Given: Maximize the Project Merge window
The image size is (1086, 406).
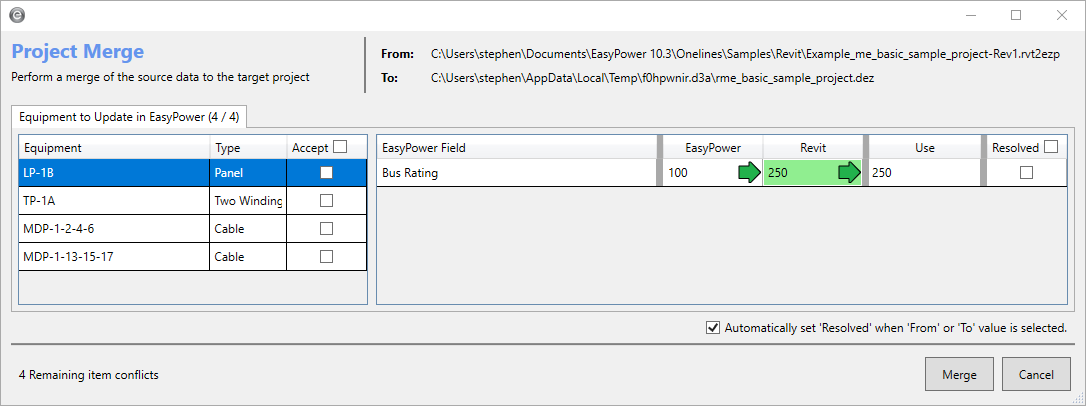Looking at the screenshot, I should [1016, 15].
